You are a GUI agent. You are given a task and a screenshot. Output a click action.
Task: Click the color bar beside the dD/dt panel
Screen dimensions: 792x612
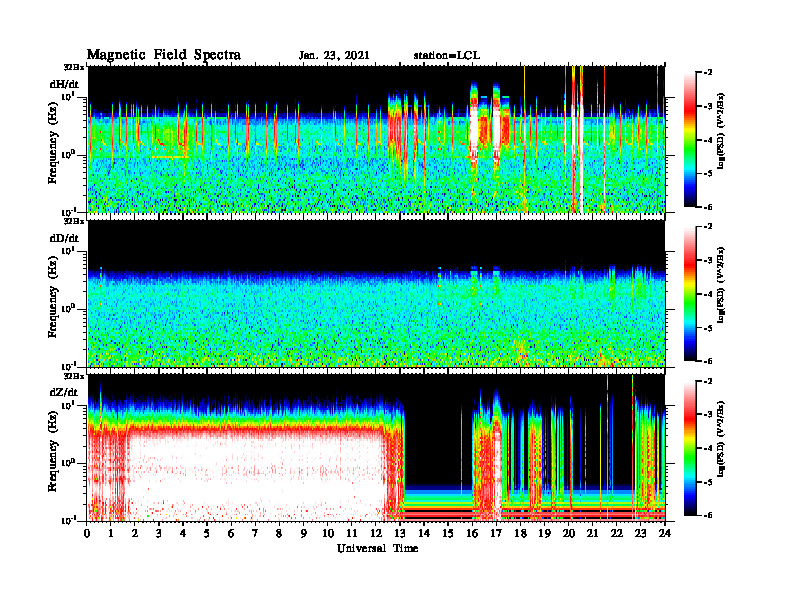click(690, 294)
